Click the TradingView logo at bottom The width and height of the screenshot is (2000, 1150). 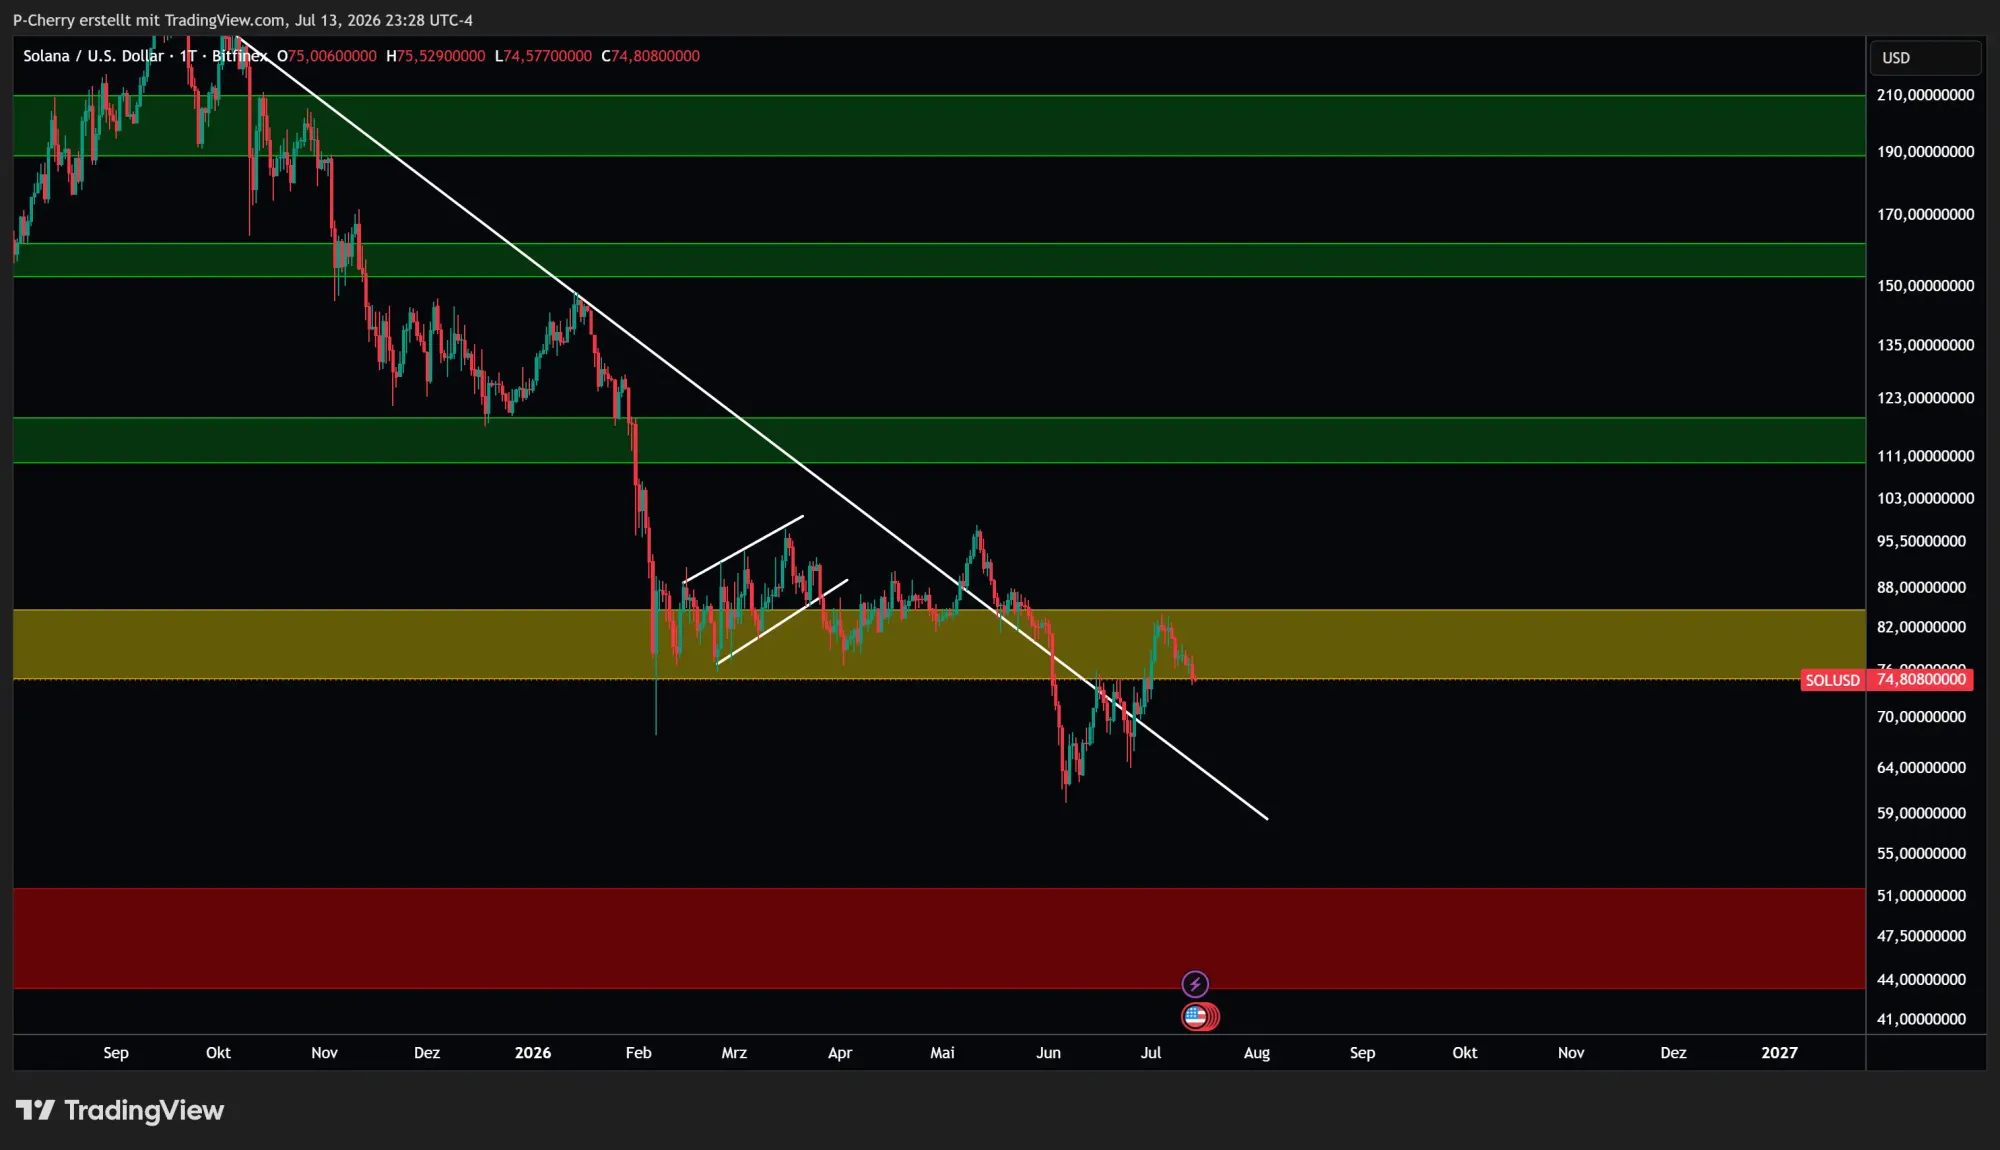(120, 1110)
